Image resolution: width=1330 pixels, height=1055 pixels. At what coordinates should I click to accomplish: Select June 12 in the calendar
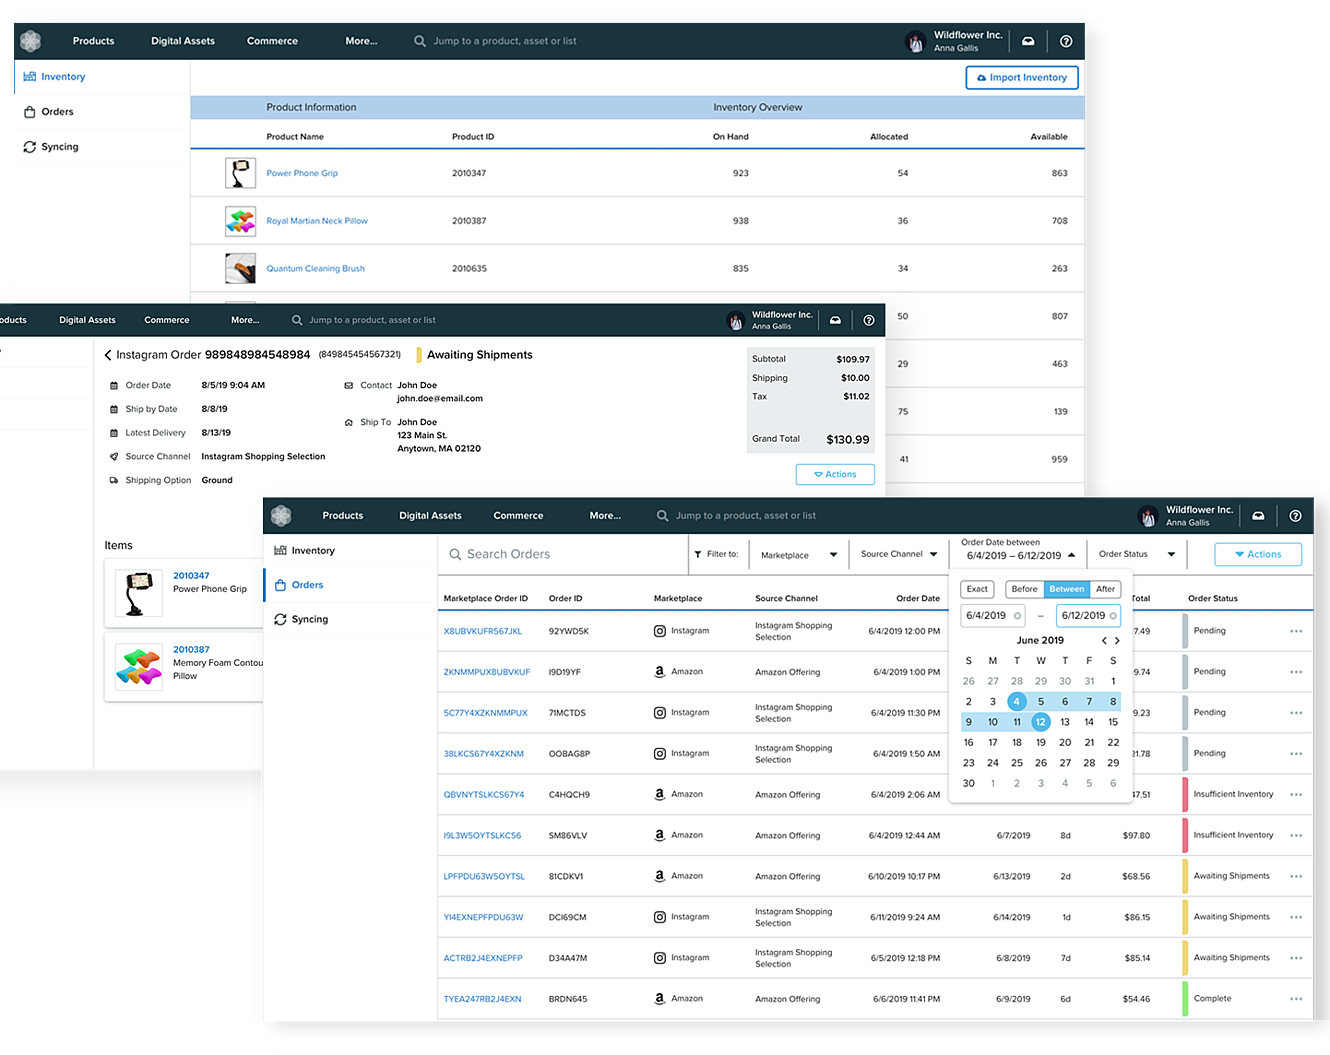[x=1041, y=722]
